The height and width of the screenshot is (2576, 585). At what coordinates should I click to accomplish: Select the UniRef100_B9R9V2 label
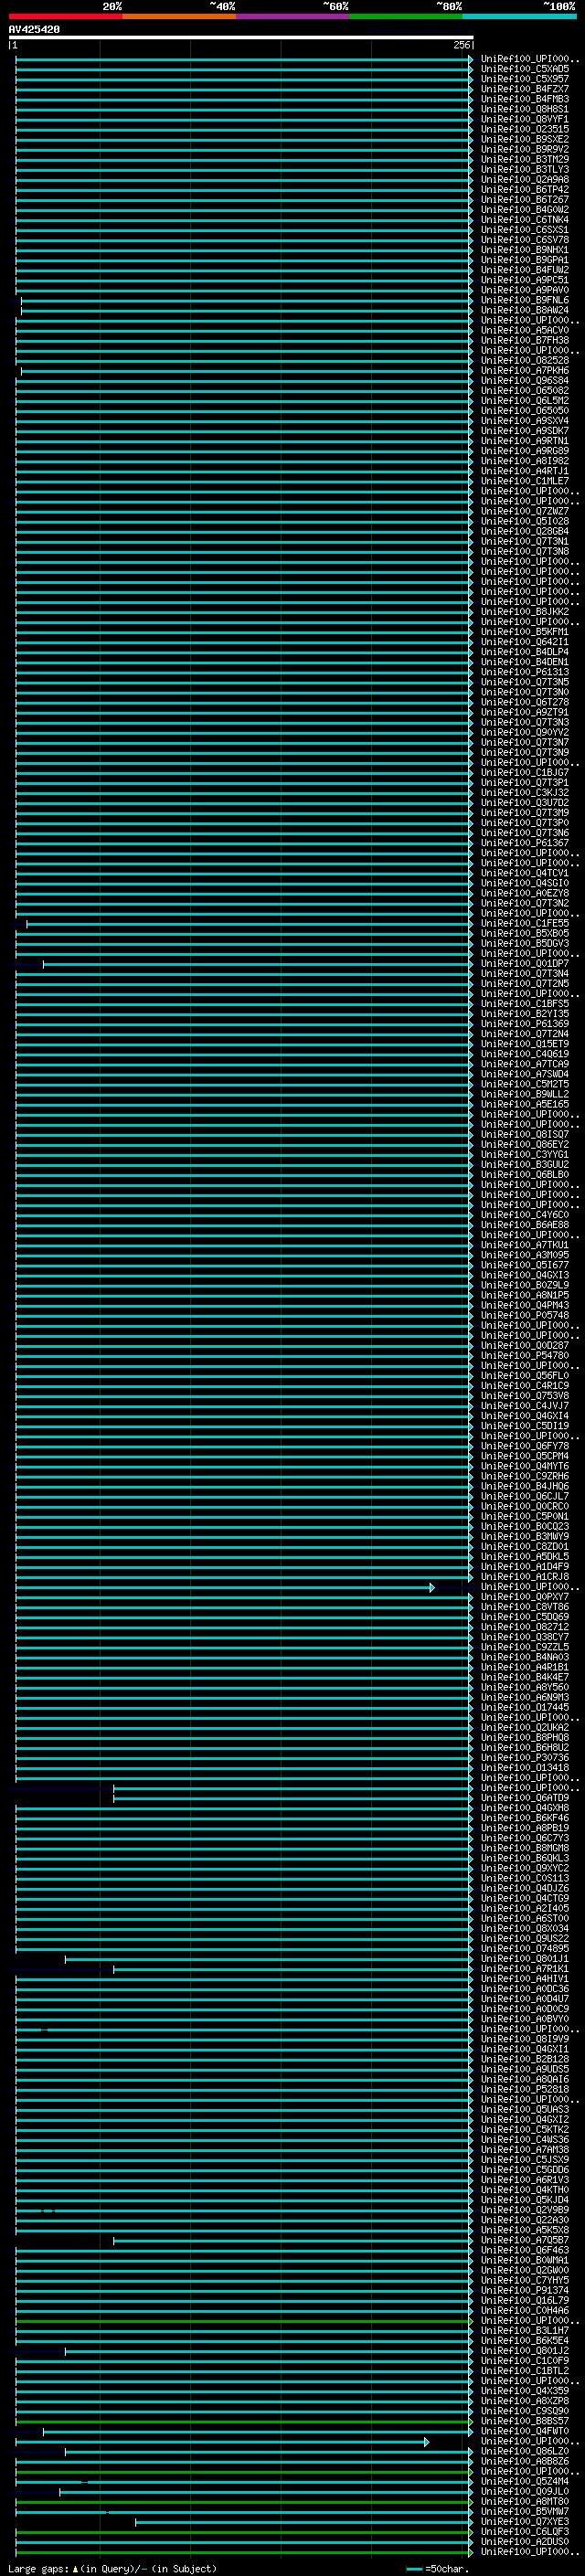525,149
